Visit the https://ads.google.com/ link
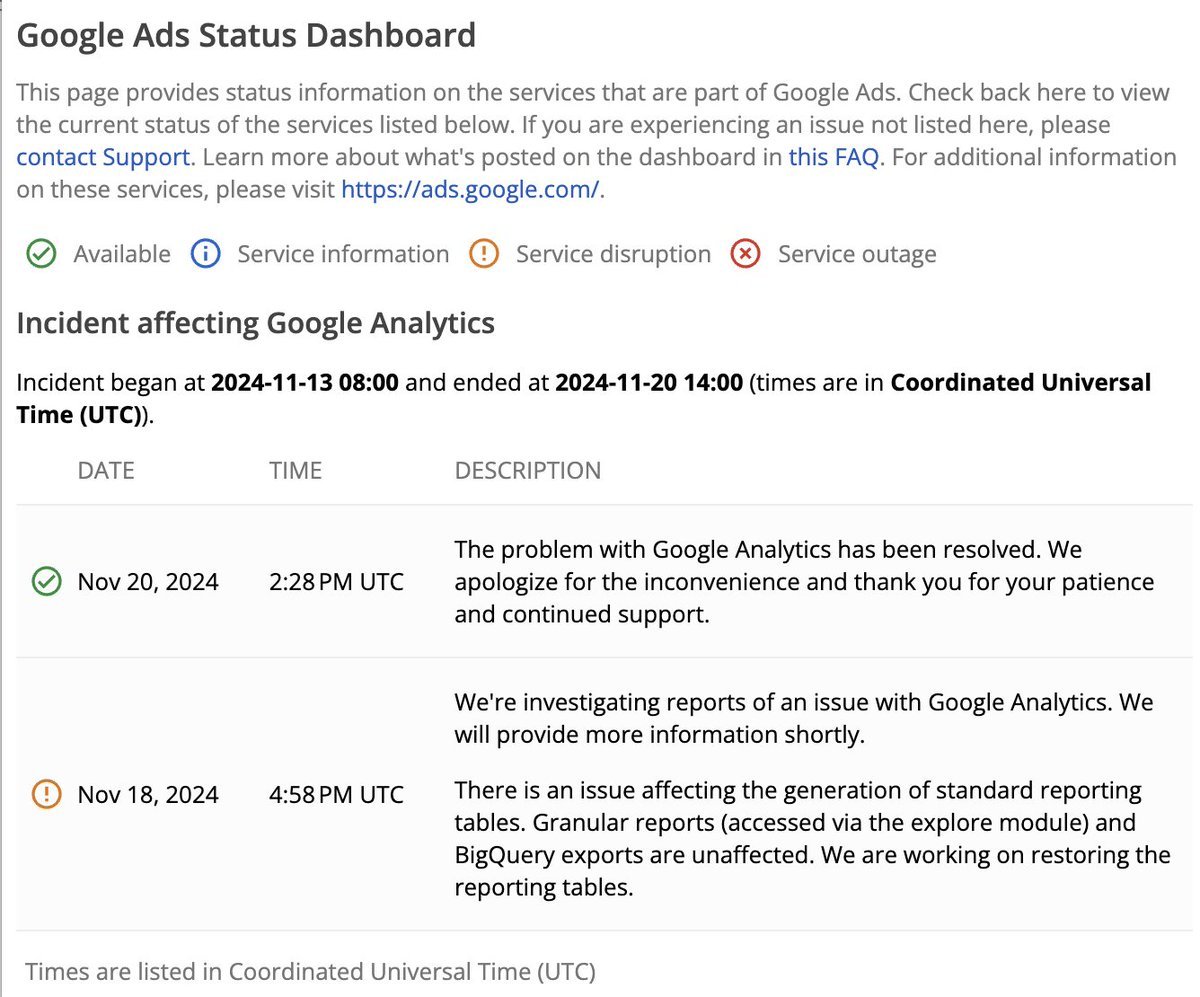The height and width of the screenshot is (997, 1200). tap(468, 189)
